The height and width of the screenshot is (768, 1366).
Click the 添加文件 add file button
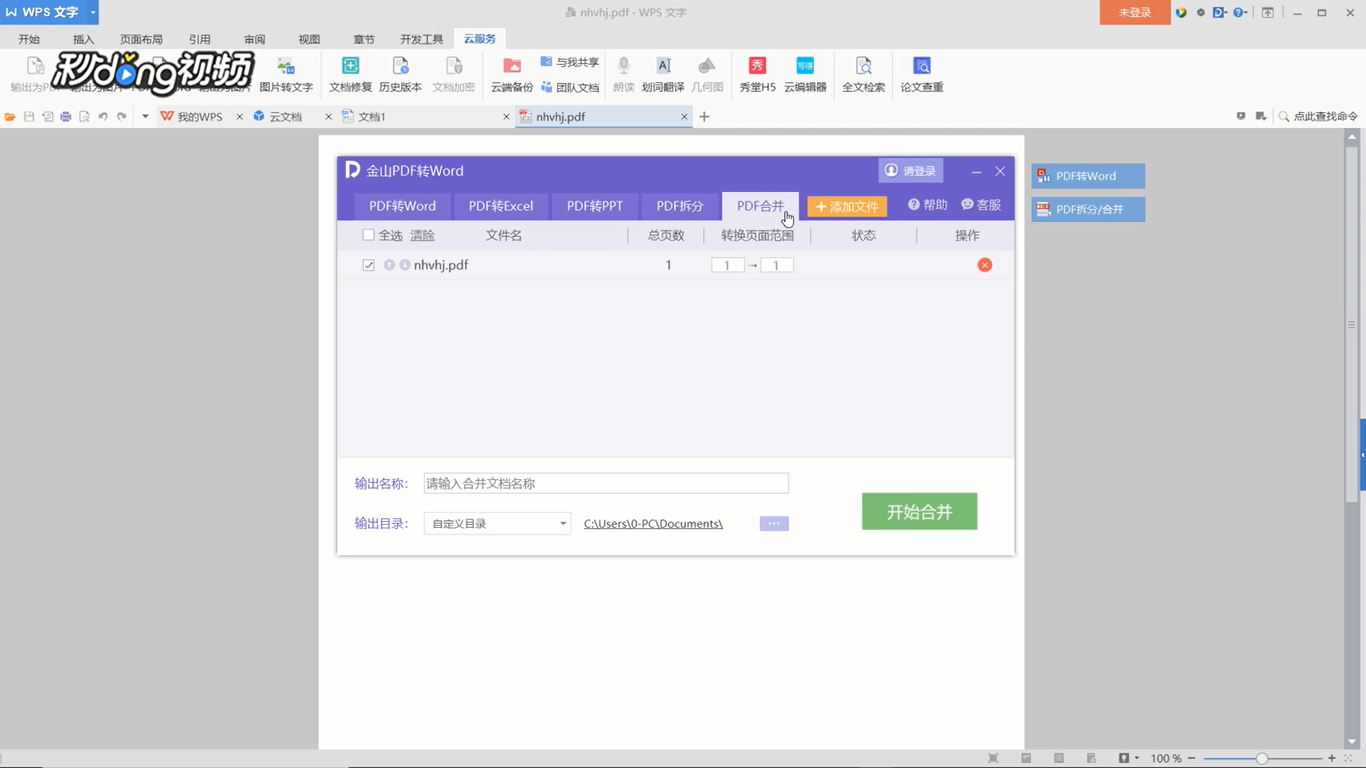(x=847, y=206)
